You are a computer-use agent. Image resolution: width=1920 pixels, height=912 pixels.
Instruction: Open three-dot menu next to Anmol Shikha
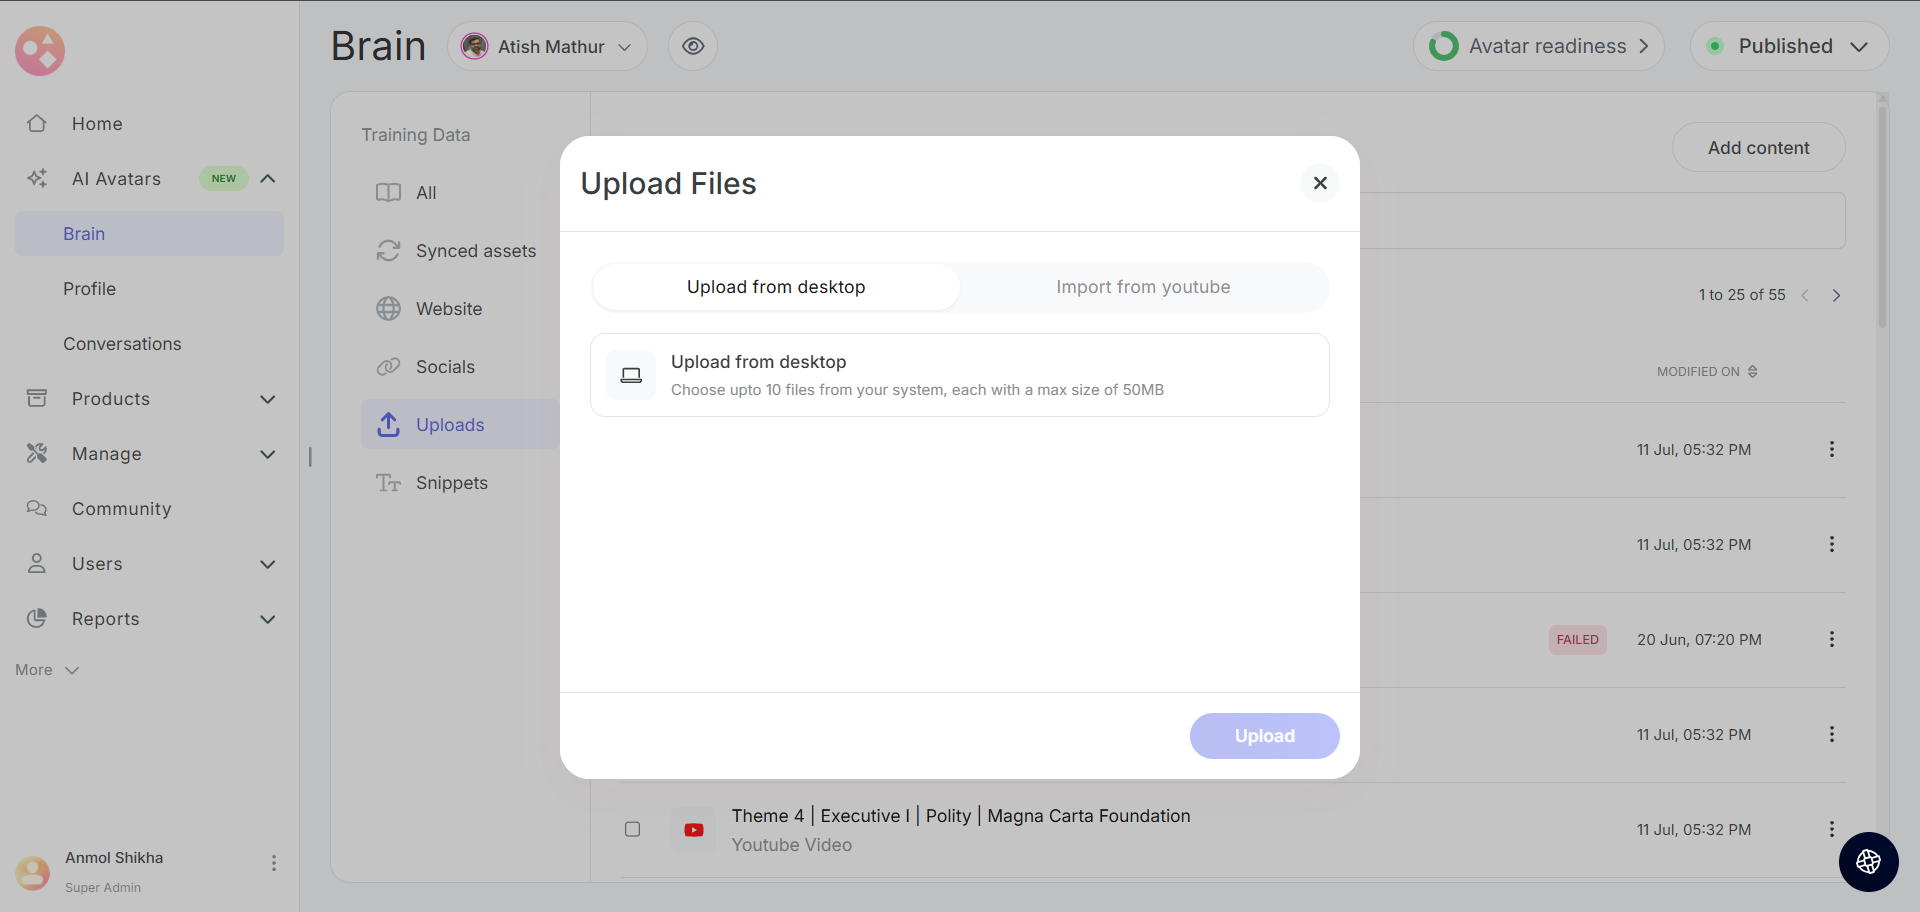(273, 863)
